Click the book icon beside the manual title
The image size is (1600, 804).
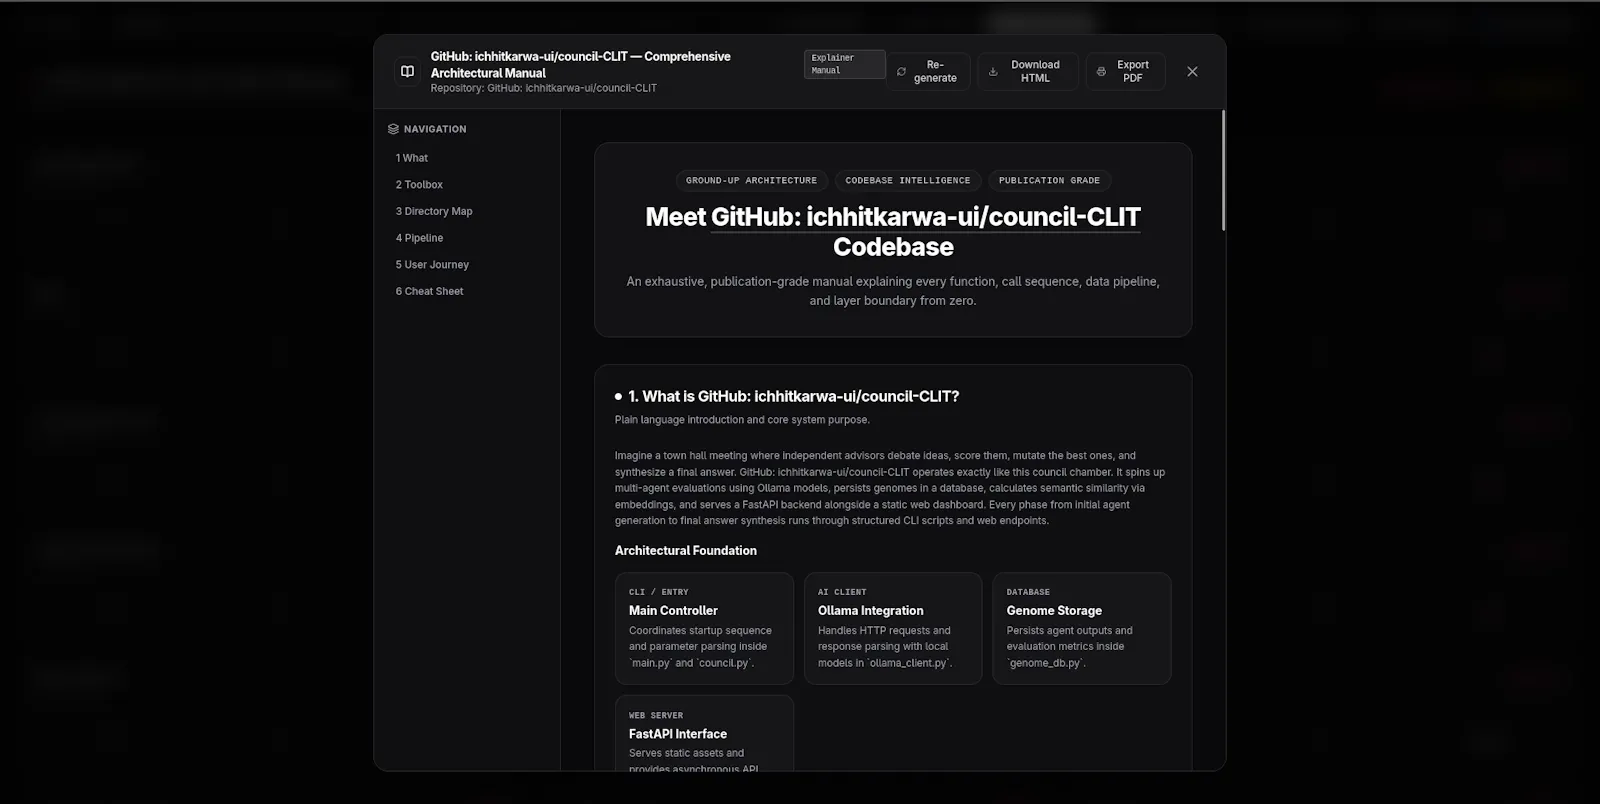[x=407, y=72]
